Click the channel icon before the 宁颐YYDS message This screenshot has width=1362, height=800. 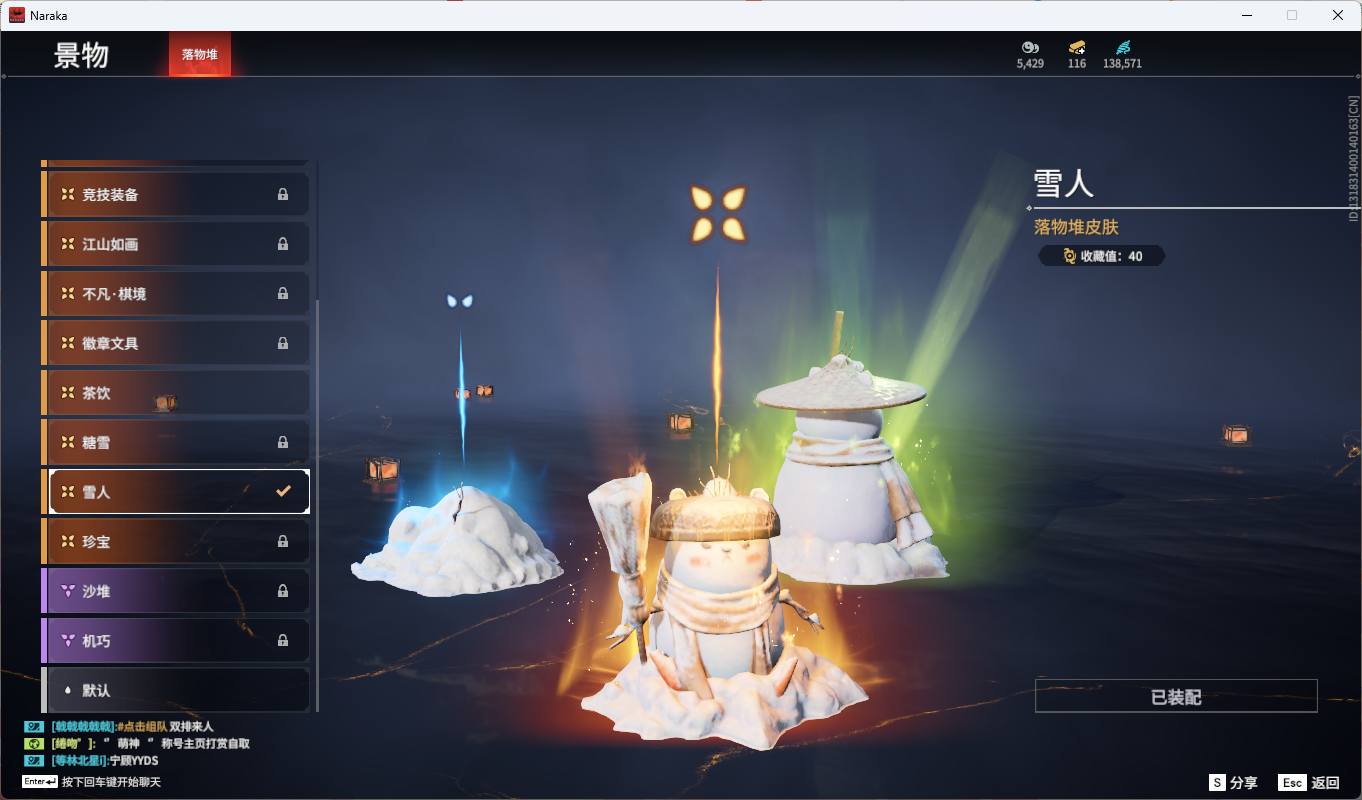33,761
